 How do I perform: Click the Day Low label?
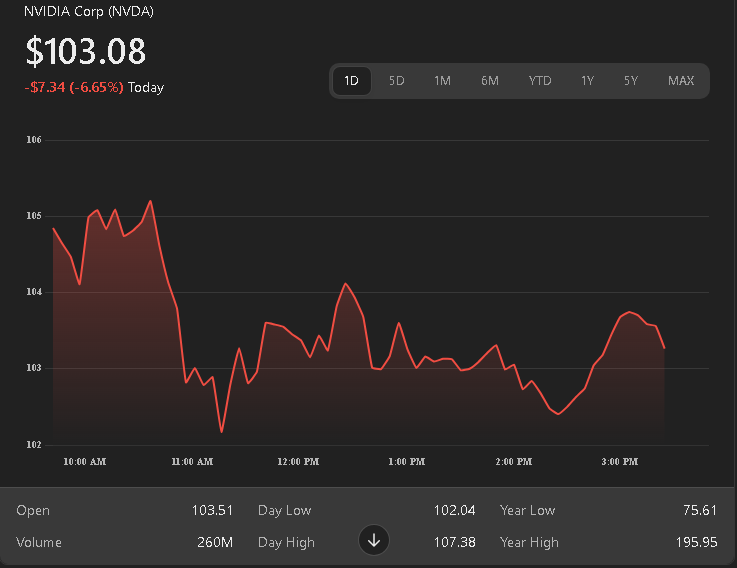[x=285, y=511]
